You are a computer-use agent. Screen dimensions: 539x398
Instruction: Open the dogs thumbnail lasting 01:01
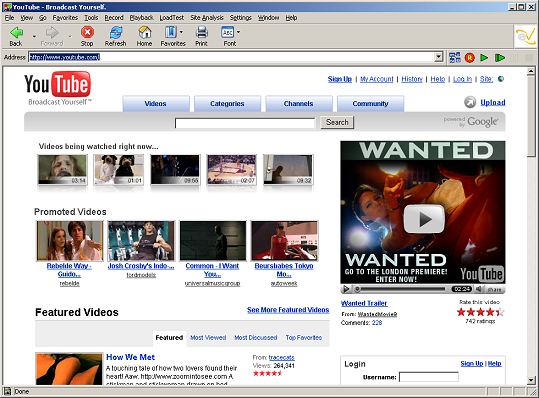(x=119, y=170)
